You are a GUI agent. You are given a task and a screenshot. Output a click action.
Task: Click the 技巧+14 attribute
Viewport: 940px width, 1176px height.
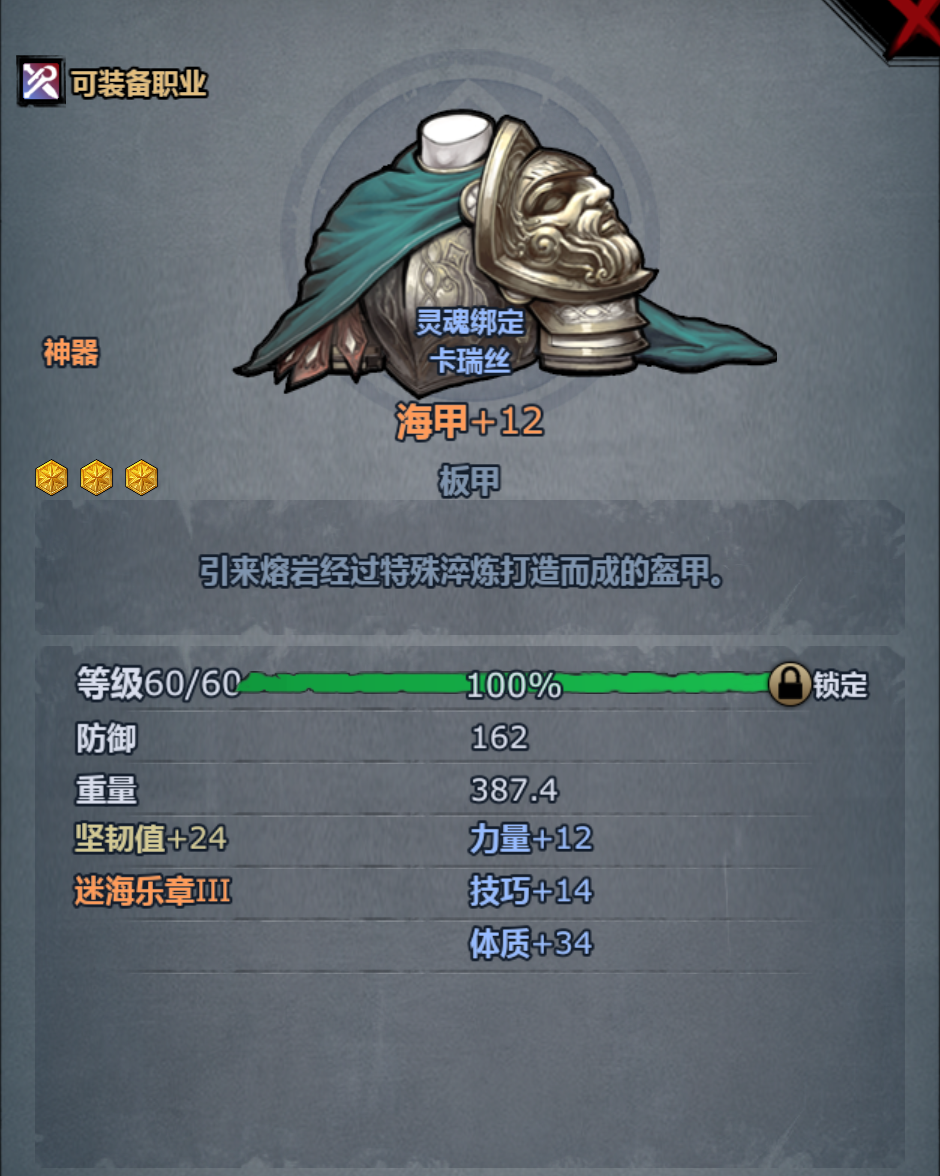pyautogui.click(x=531, y=891)
